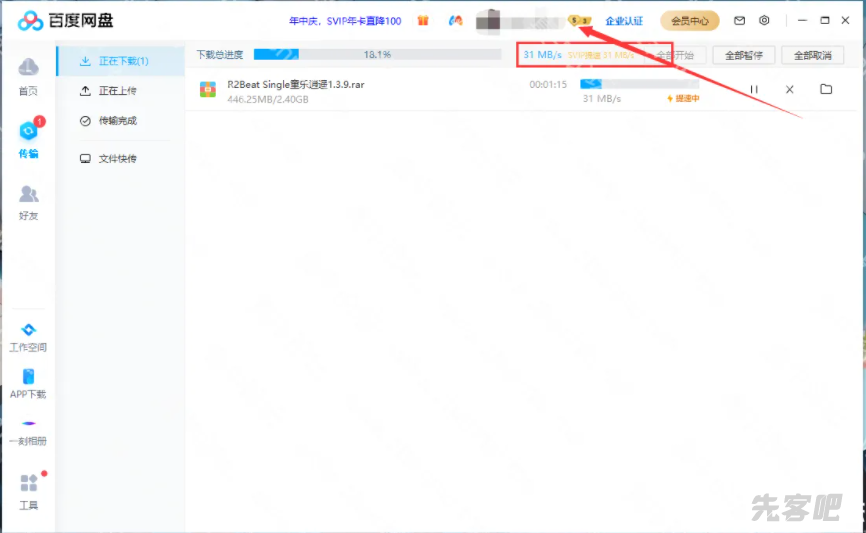866x533 pixels.
Task: Click the 传输 transfer sidebar icon
Action: point(28,131)
